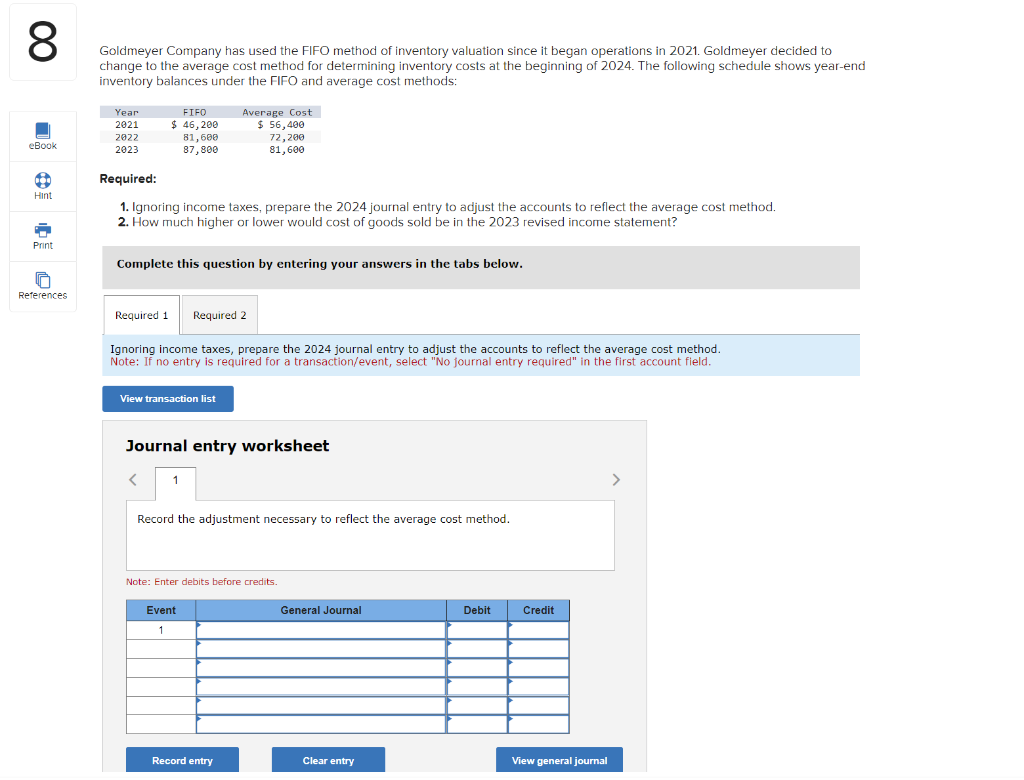Open the View general journal button
1024x780 pixels.
click(x=559, y=759)
